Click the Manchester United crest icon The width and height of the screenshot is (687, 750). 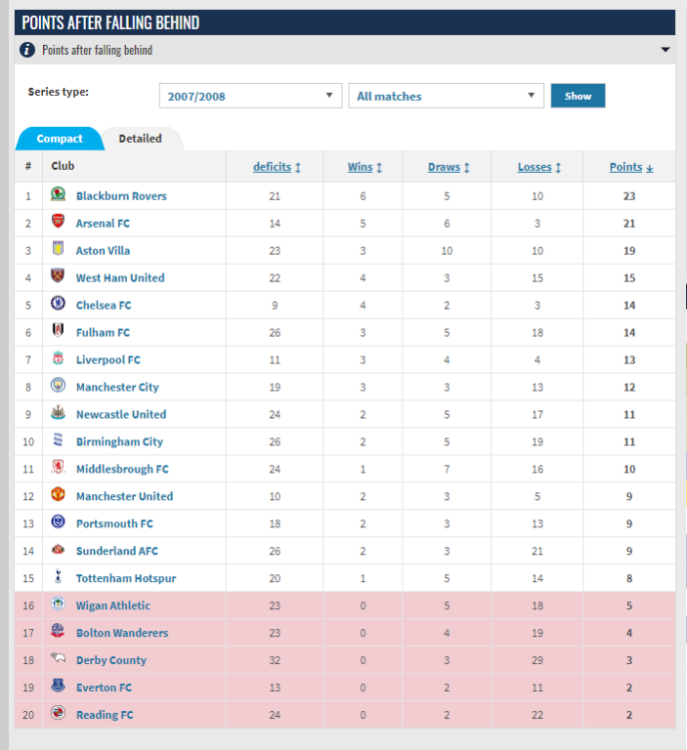point(58,496)
